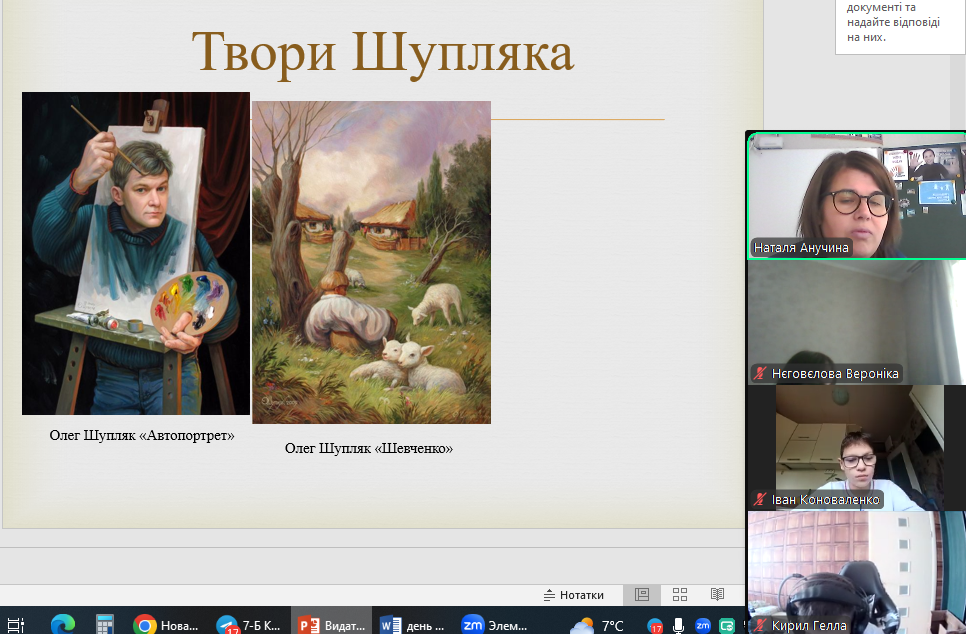Click the green icon in the system tray
This screenshot has height=634, width=966.
tap(727, 626)
